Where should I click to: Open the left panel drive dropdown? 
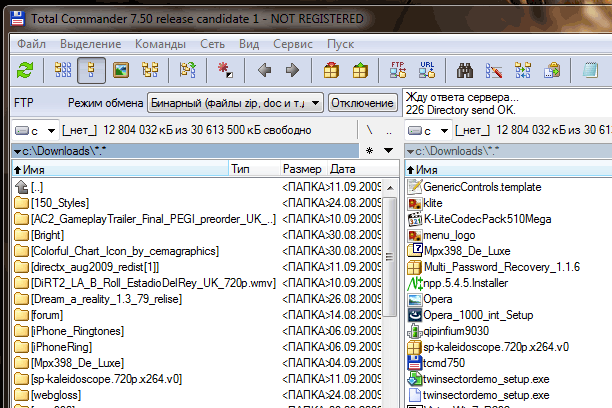tap(34, 130)
